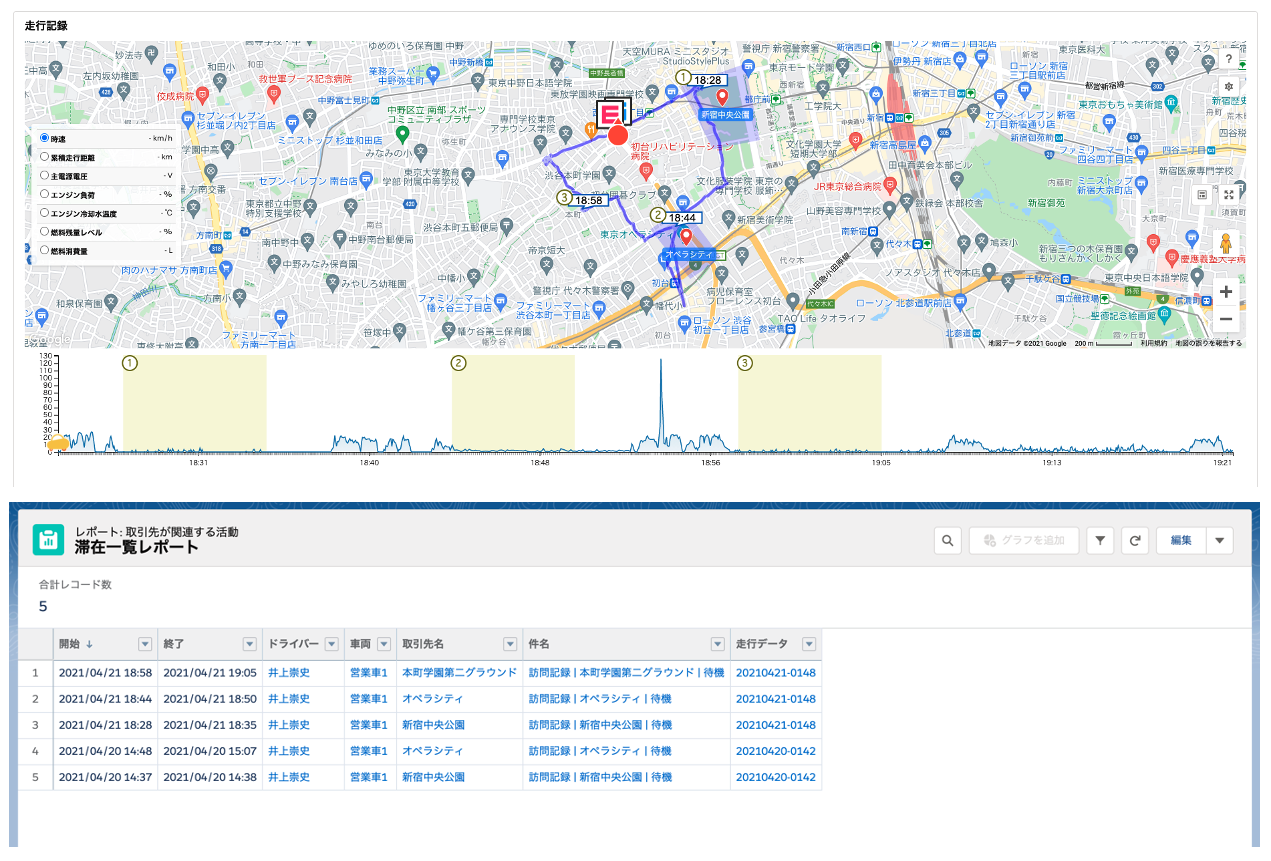This screenshot has height=861, width=1271.
Task: Open the 終了 column dropdown menu
Action: tap(249, 645)
